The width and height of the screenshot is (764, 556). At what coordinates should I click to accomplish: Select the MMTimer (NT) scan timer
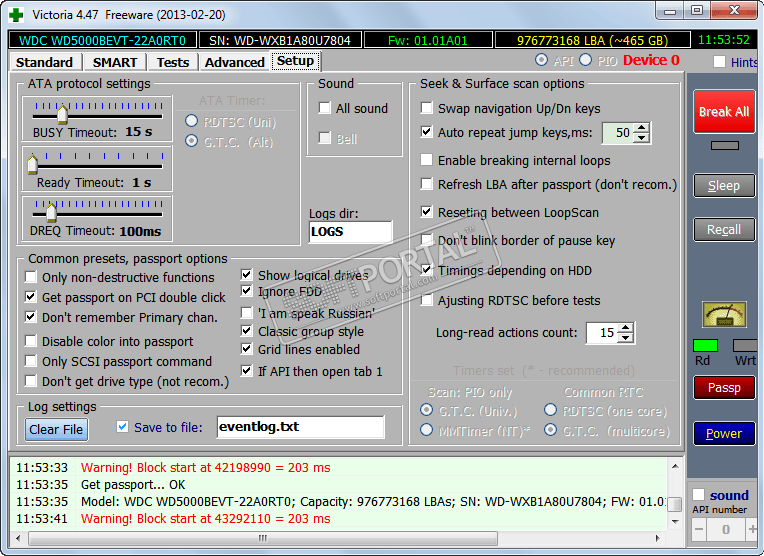coord(426,430)
